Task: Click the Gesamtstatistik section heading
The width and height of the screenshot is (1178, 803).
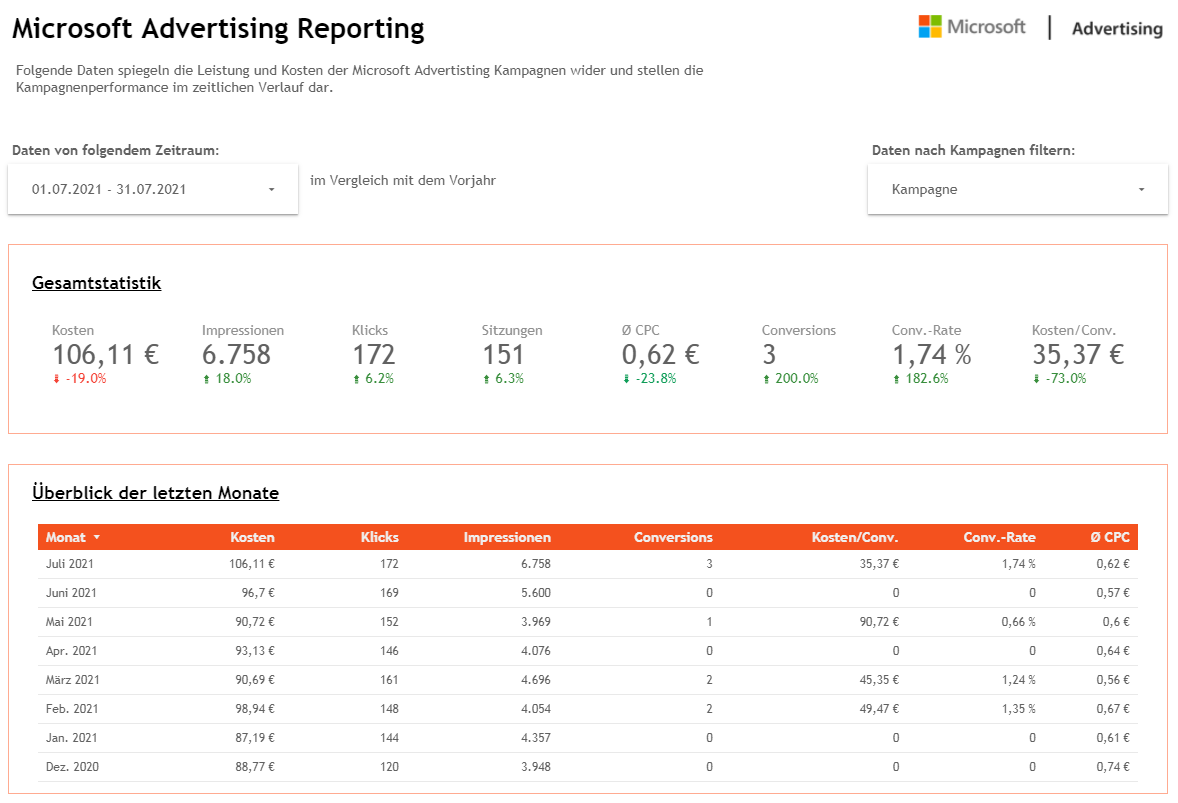Action: [x=96, y=283]
